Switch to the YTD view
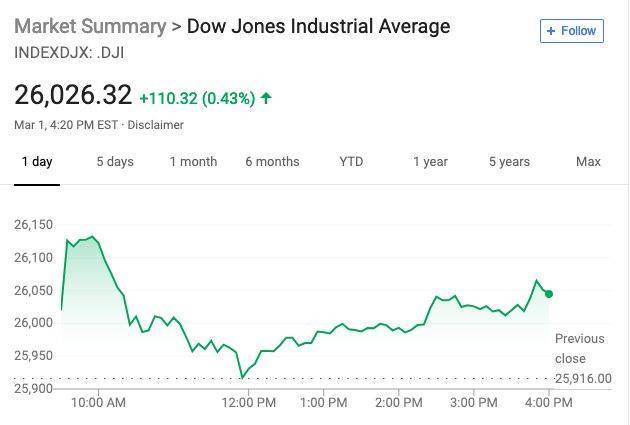 [351, 162]
